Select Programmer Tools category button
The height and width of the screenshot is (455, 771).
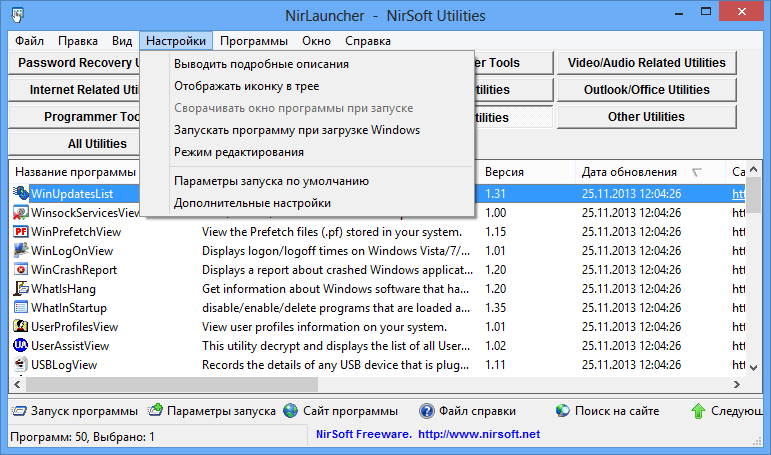(75, 117)
